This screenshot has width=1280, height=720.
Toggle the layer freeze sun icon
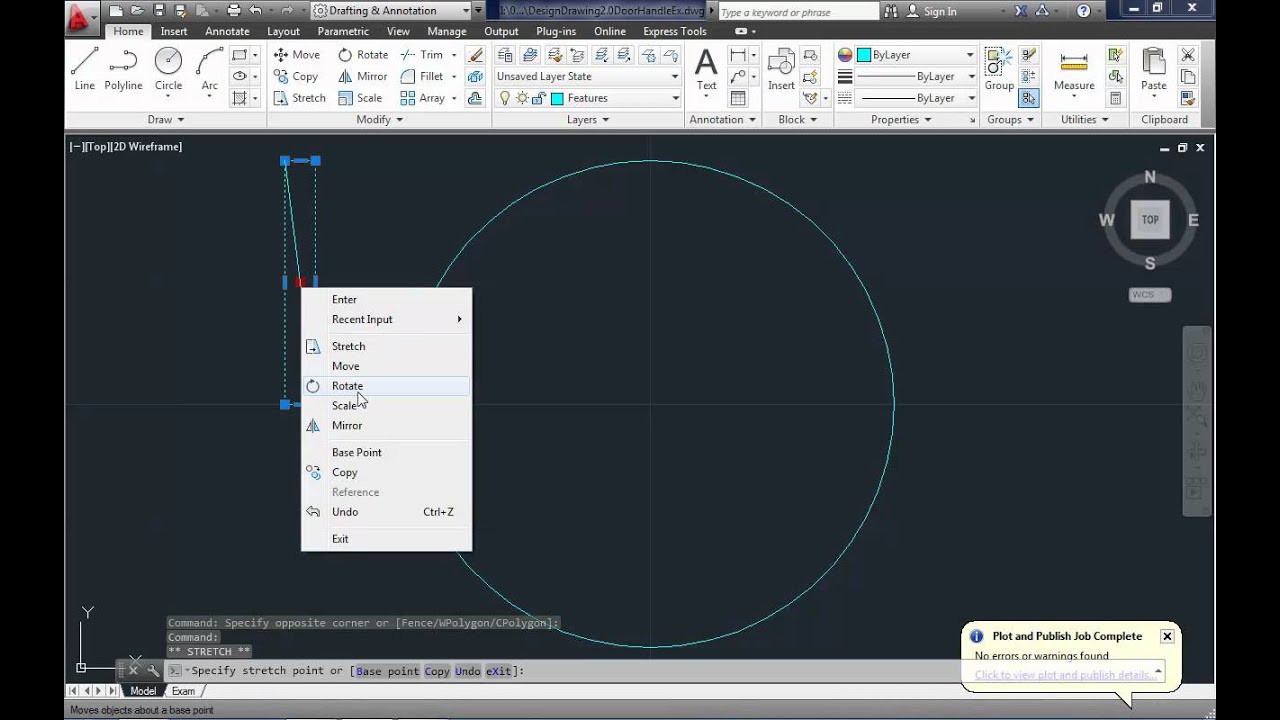(521, 98)
